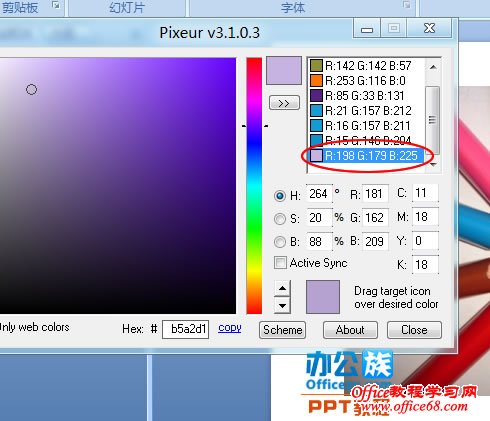The height and width of the screenshot is (421, 490).
Task: Click the Scheme button
Action: point(282,330)
